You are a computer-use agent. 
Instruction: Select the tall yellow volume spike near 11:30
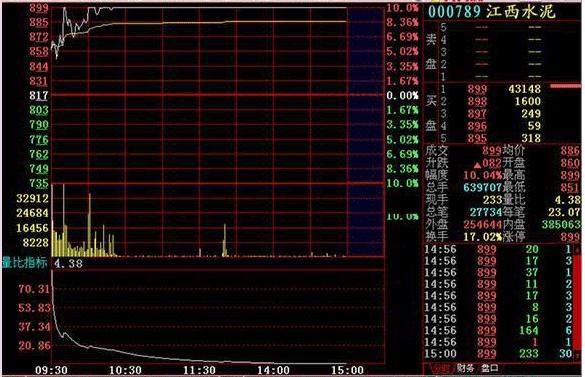click(225, 240)
